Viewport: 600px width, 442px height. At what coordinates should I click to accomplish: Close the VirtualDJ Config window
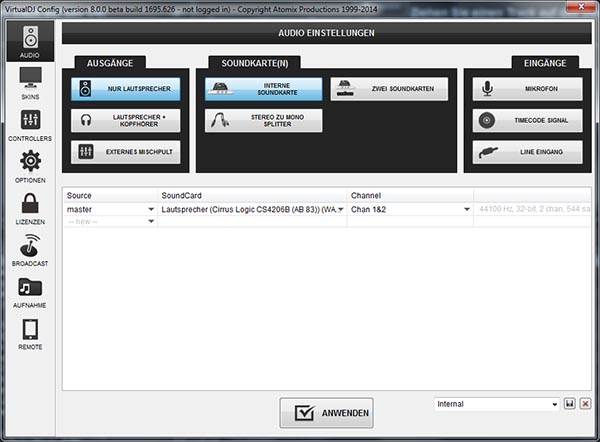581,7
